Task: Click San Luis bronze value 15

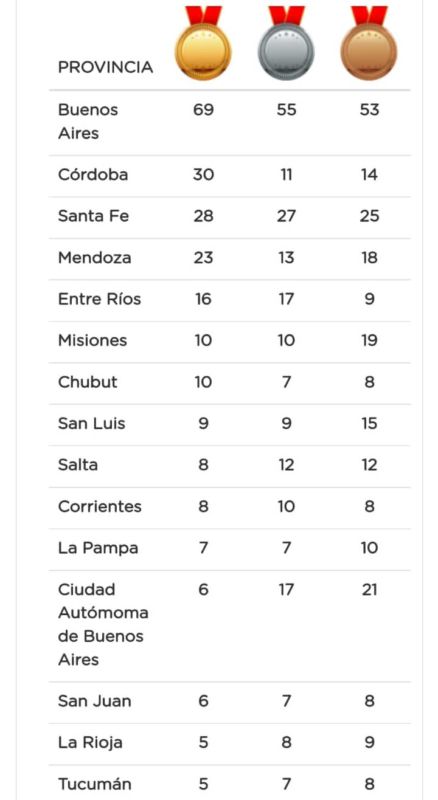Action: point(369,423)
